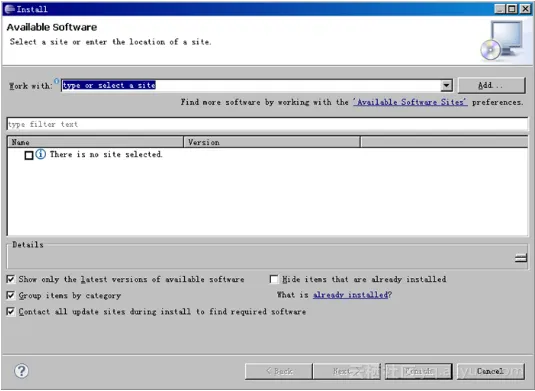Click the Name column header
Image resolution: width=535 pixels, height=391 pixels.
tap(95, 142)
